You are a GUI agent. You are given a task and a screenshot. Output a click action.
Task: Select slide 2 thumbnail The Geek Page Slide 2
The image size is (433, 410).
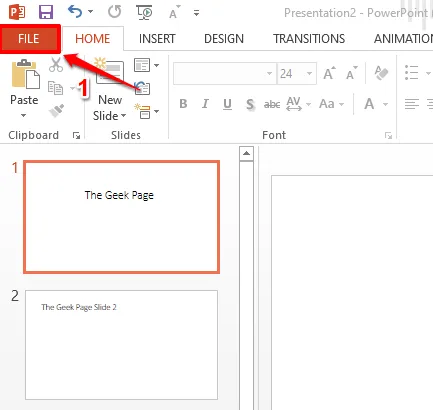121,345
